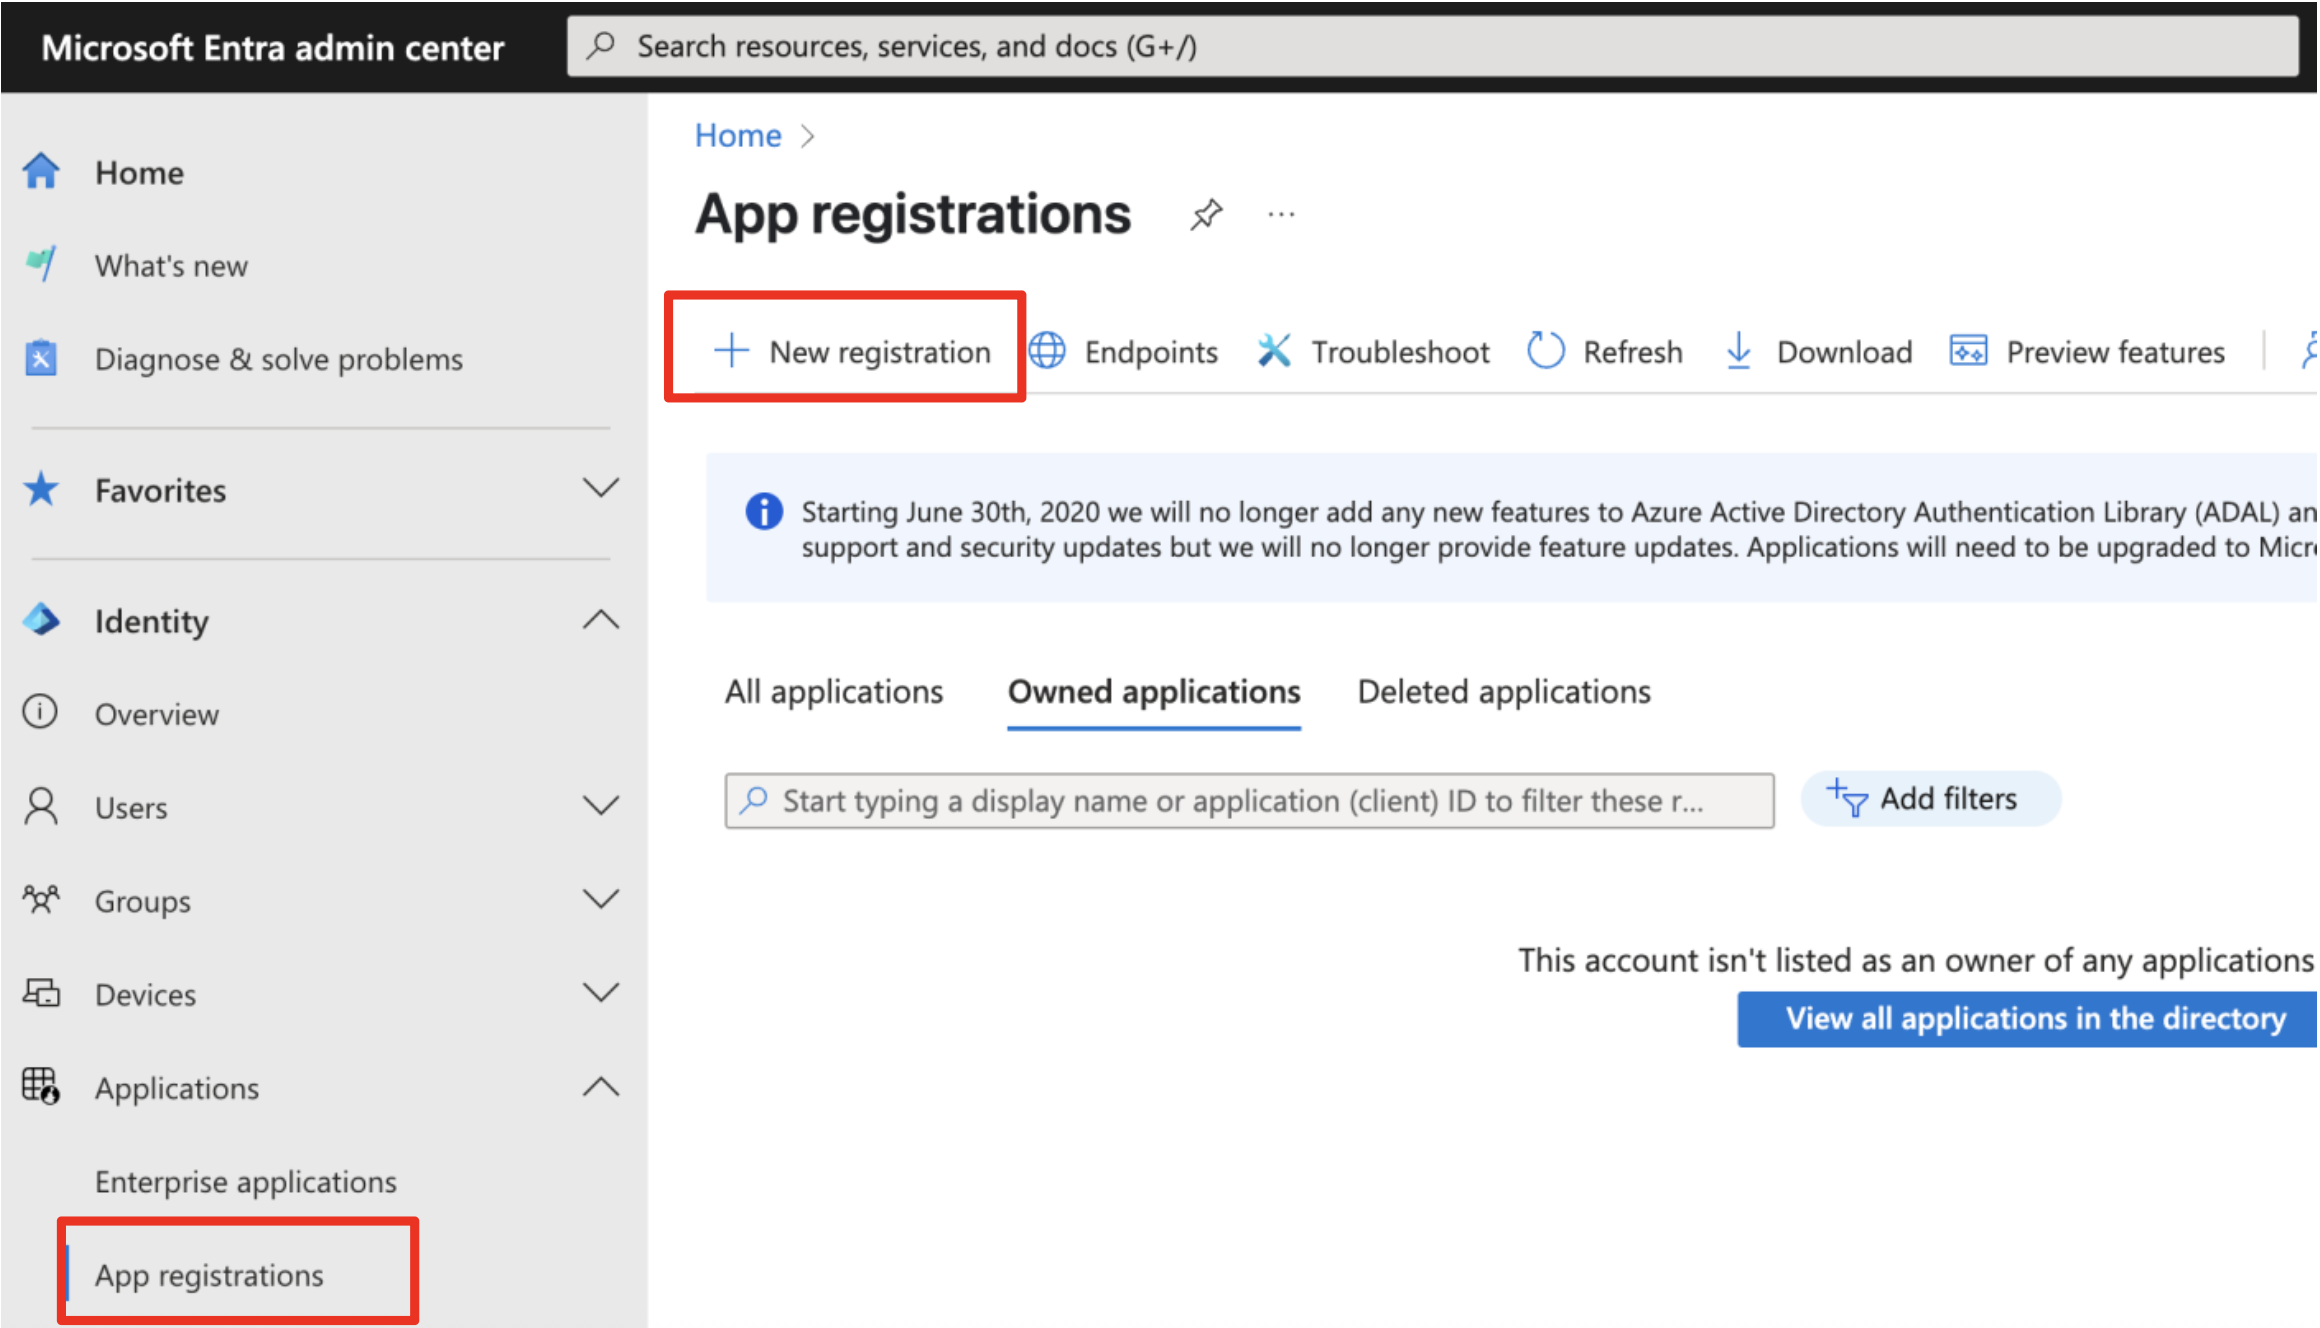Click the Preview features icon
The image size is (2320, 1328).
[x=1968, y=351]
